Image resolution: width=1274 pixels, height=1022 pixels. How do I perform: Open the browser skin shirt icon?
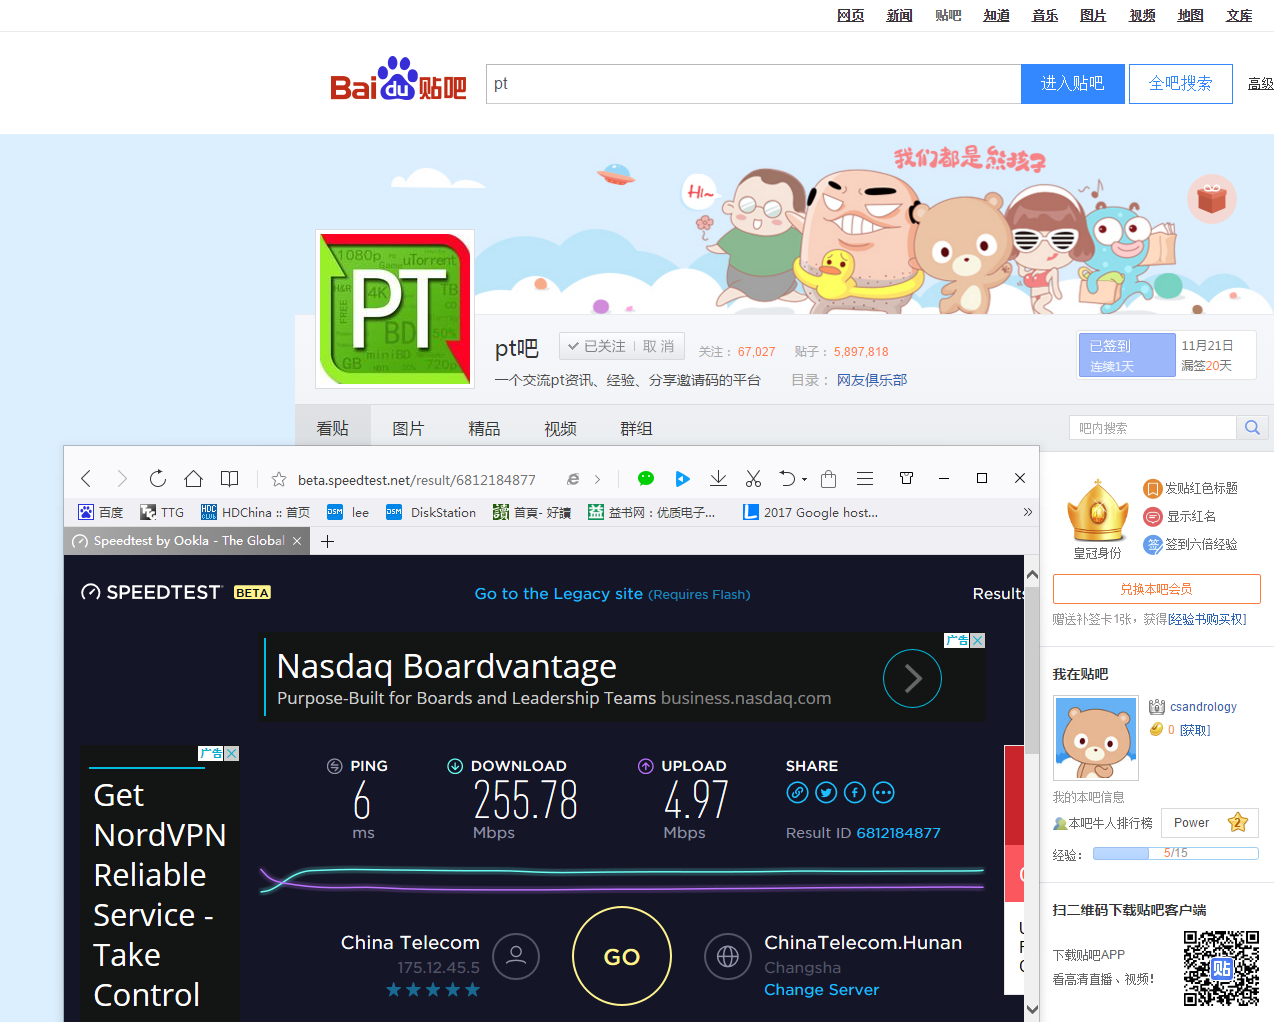click(x=907, y=478)
